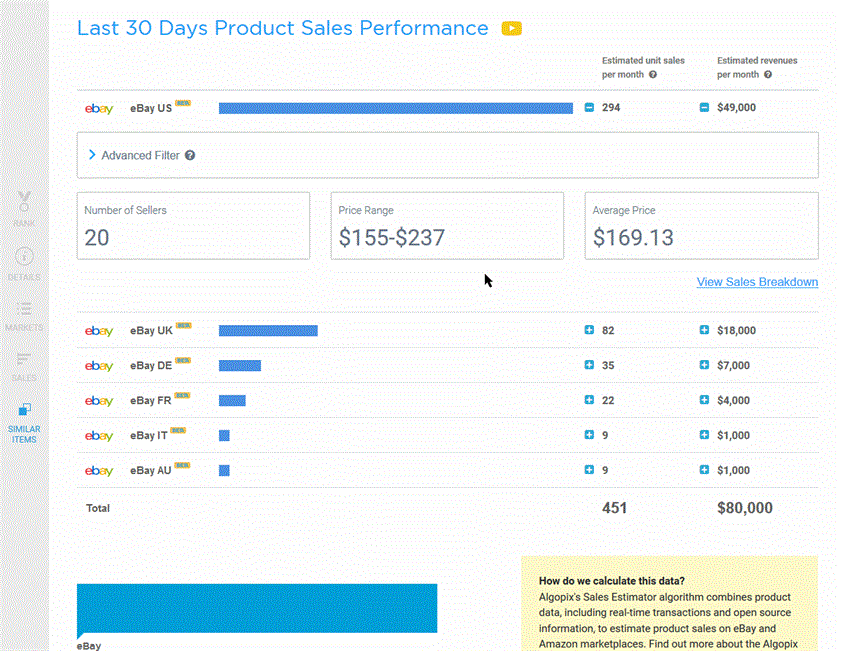Viewport: 841px width, 651px height.
Task: Open the View Sales Breakdown link
Action: tap(757, 282)
